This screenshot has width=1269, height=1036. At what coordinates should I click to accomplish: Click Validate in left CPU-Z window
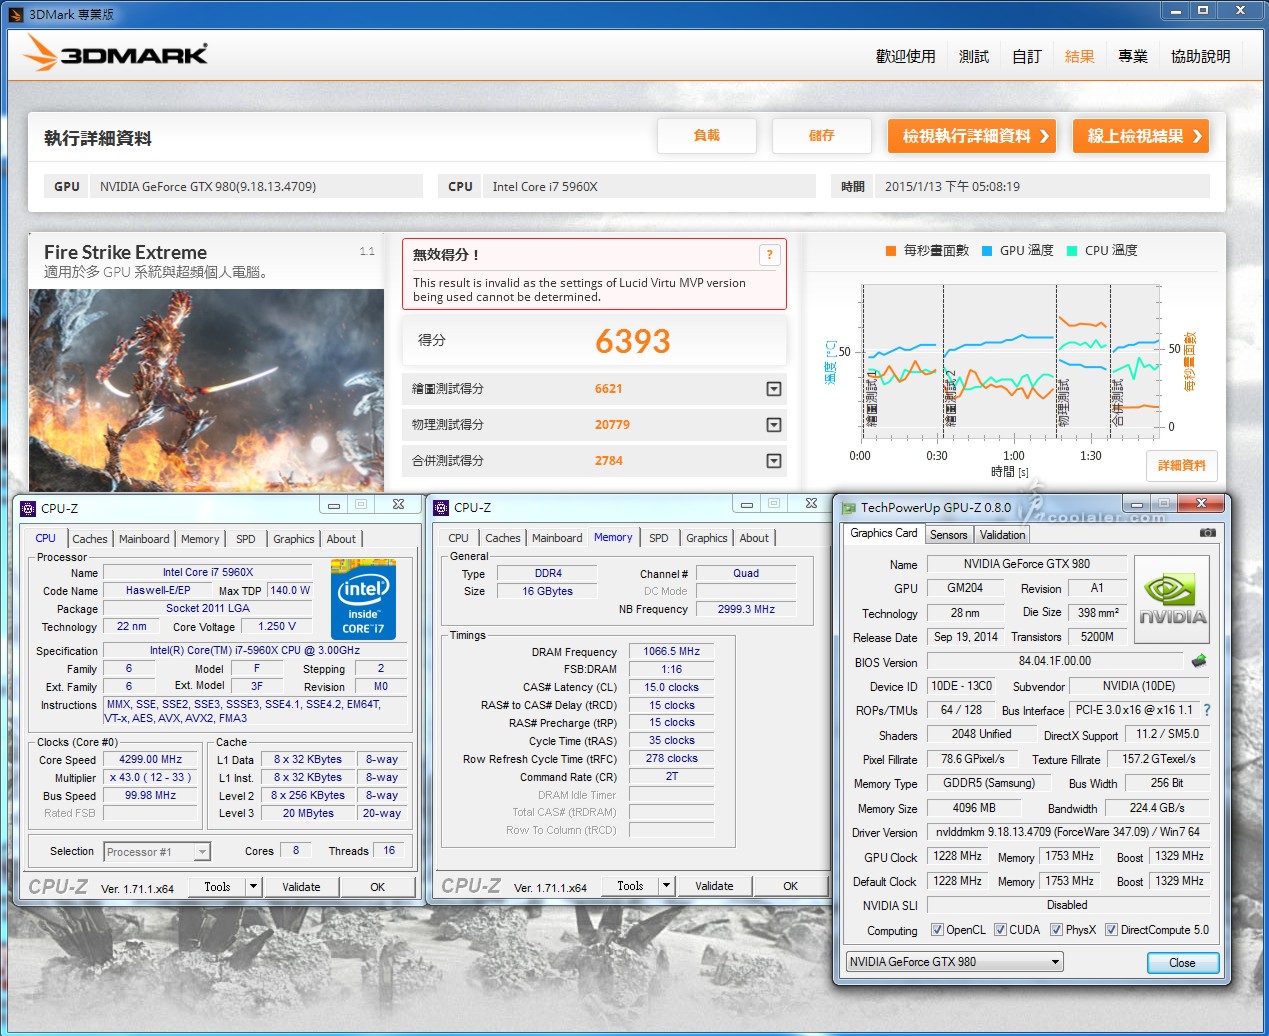[x=301, y=887]
